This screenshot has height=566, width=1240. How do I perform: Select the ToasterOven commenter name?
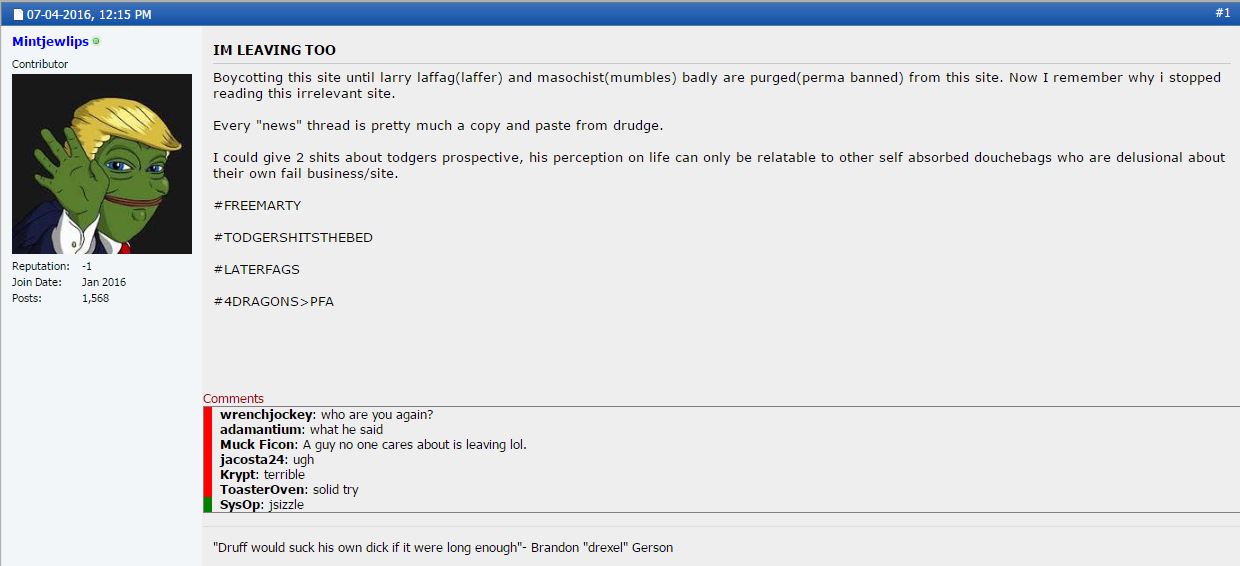coord(261,490)
